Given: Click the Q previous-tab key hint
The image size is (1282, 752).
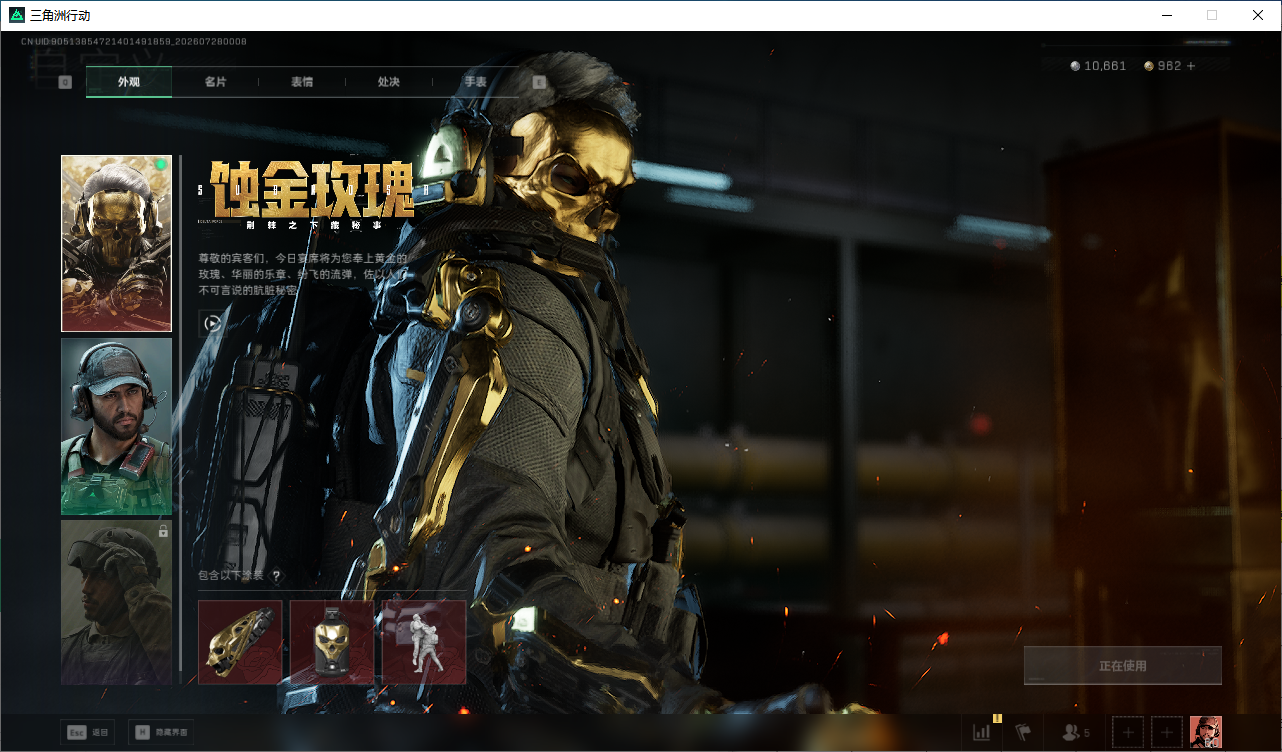Looking at the screenshot, I should click(x=65, y=82).
